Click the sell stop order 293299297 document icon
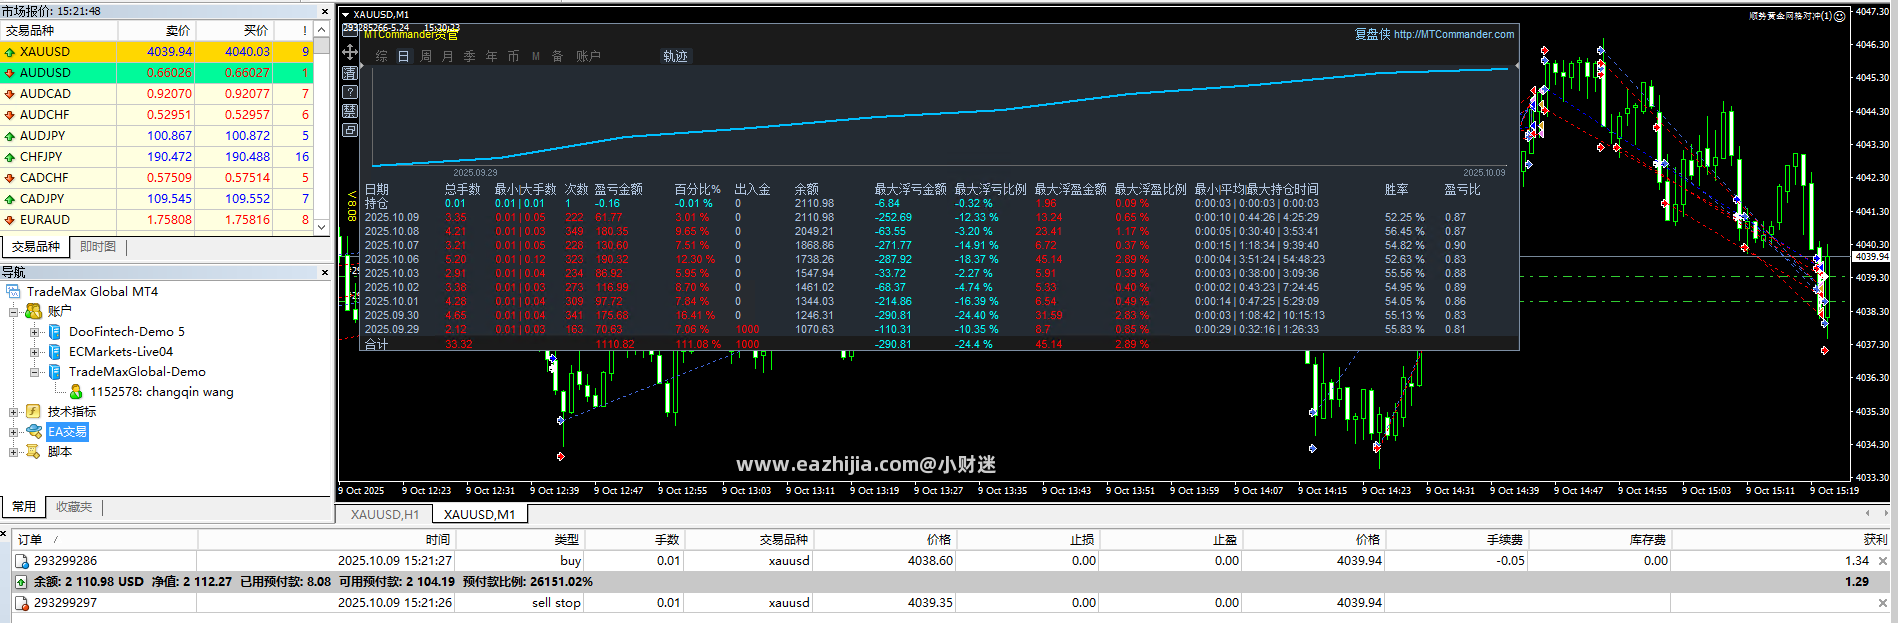 coord(22,603)
